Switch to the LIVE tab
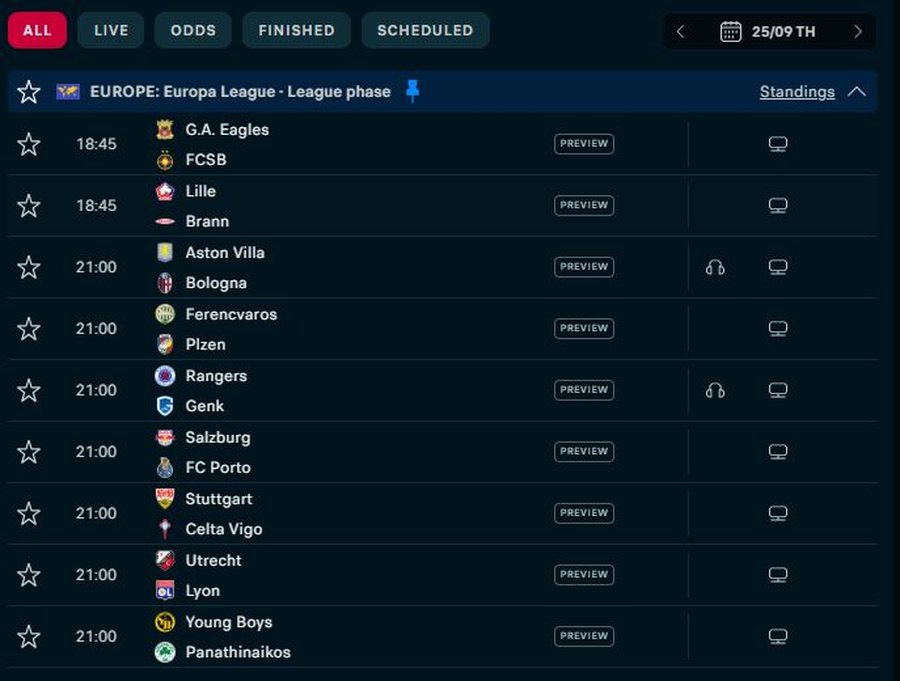 (111, 30)
